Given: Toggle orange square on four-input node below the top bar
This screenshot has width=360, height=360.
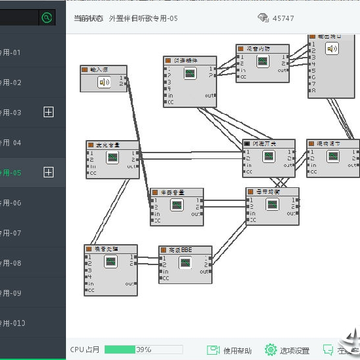Looking at the screenshot, I should [168, 61].
